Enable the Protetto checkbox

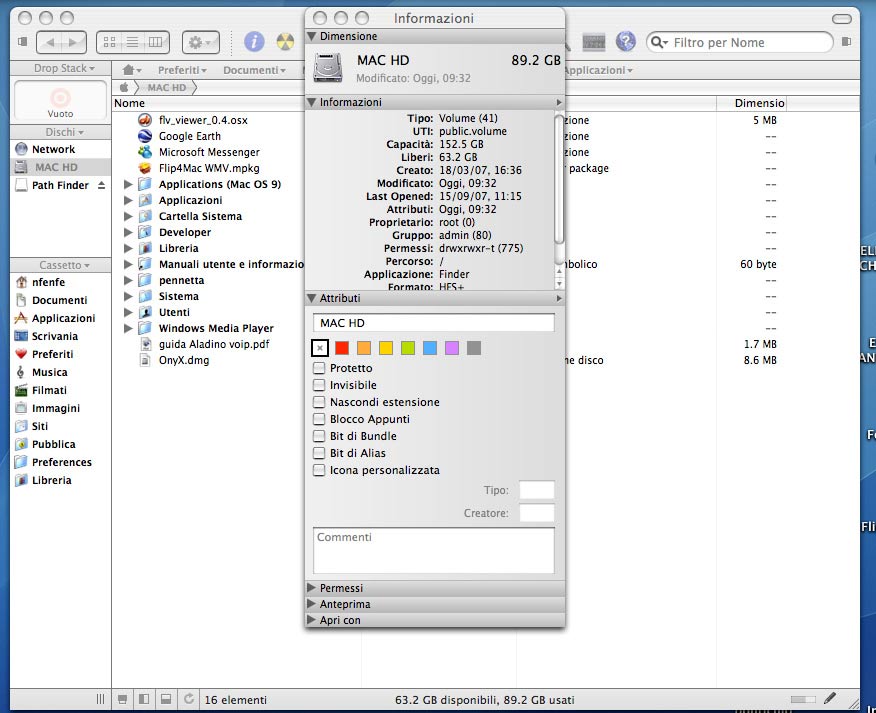(x=319, y=368)
